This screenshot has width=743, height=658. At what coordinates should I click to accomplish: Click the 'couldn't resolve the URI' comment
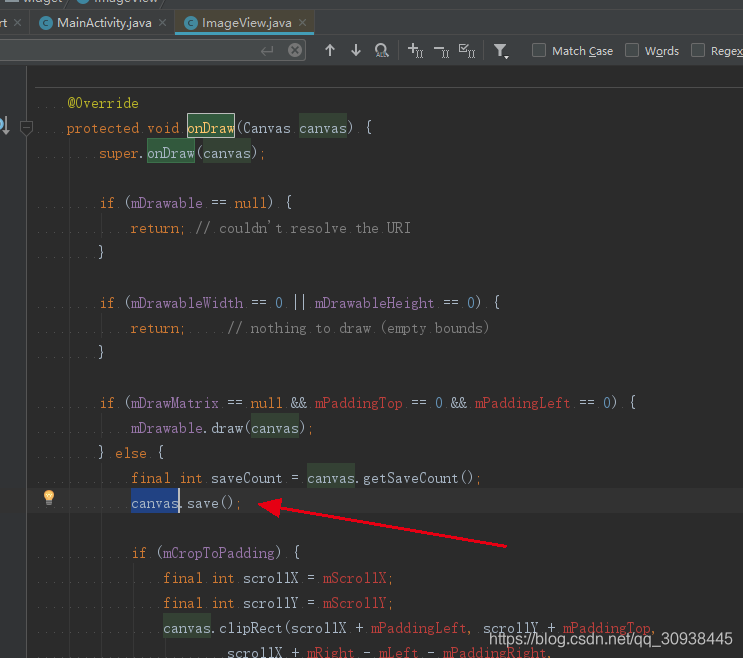[x=303, y=228]
